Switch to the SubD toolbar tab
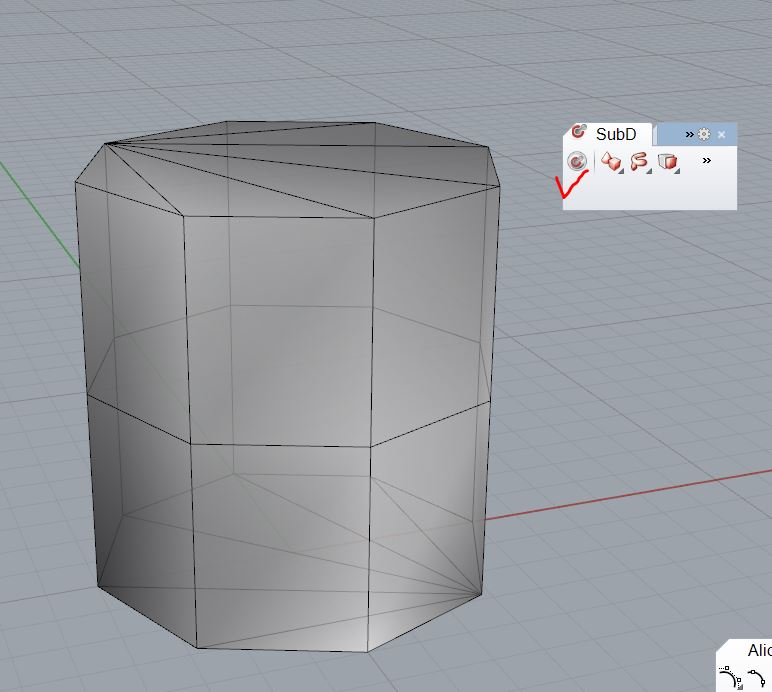This screenshot has height=692, width=772. [x=608, y=134]
